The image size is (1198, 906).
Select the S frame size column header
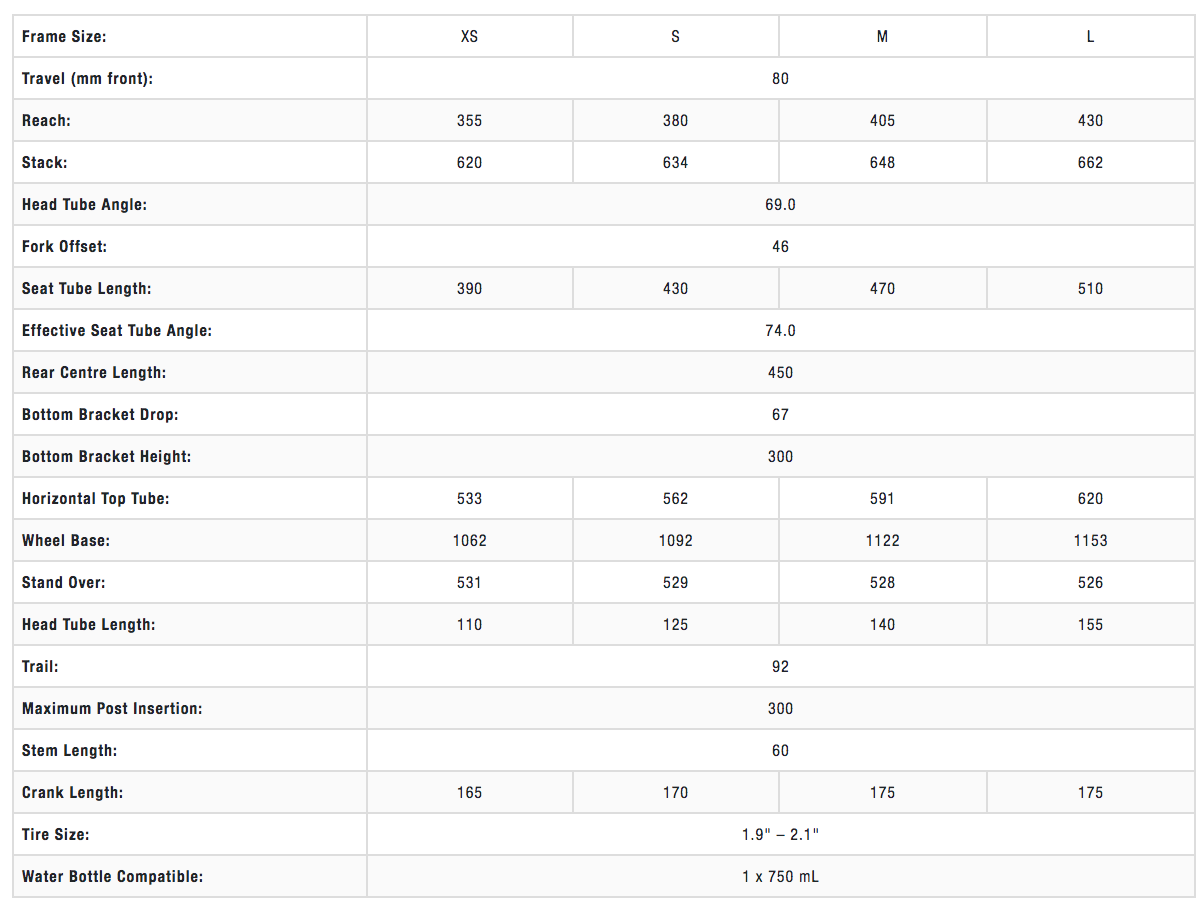click(x=675, y=37)
